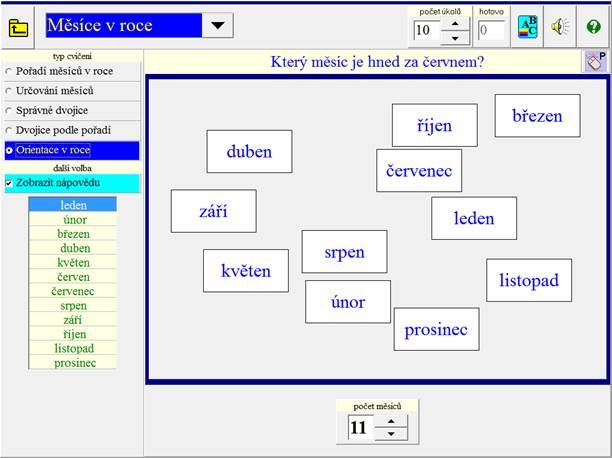
Task: Select the 'Pořadí měsíců v roce' radio option
Action: (x=9, y=72)
